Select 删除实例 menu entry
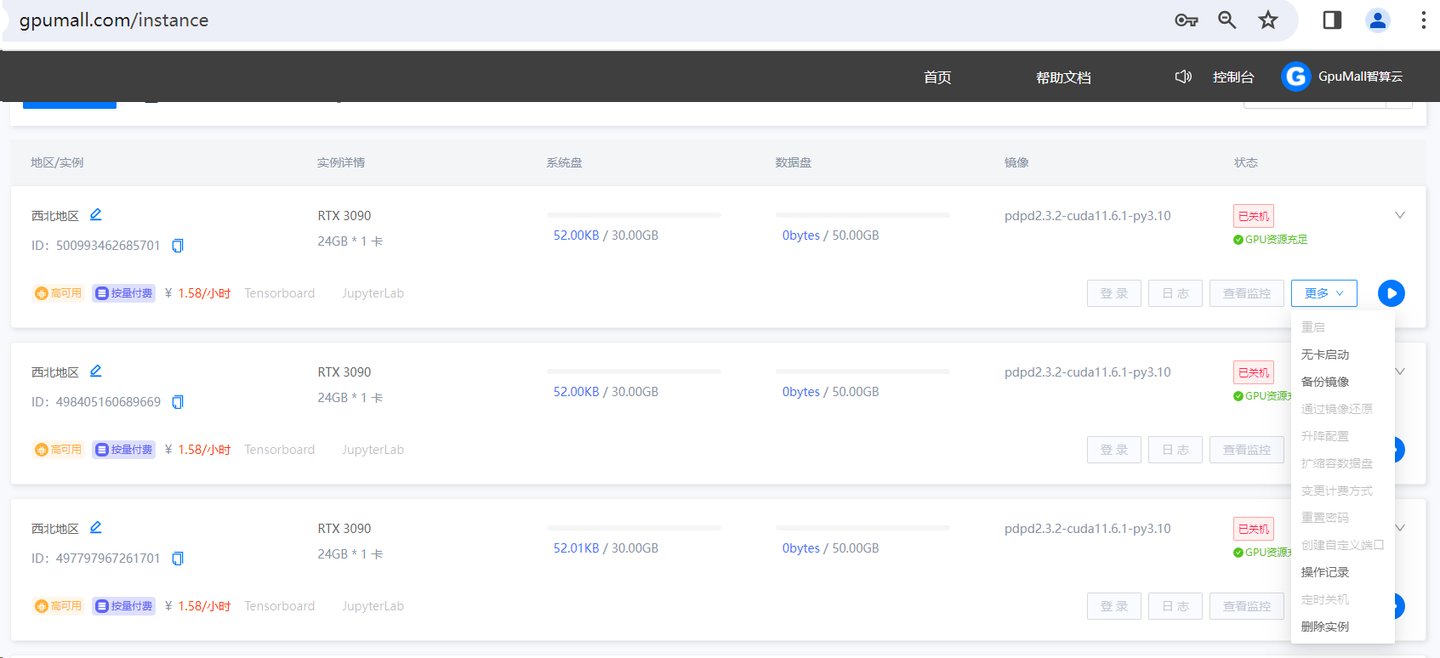Viewport: 1440px width, 658px height. 1325,626
